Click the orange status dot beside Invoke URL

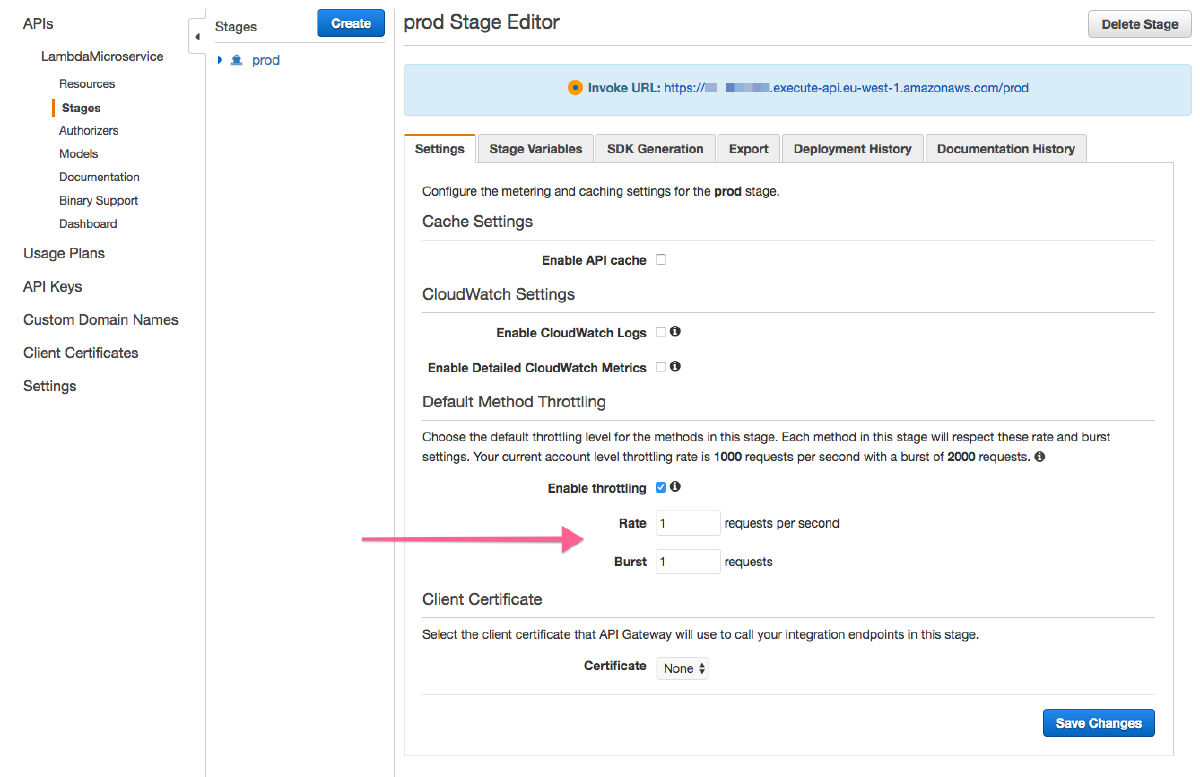tap(575, 87)
